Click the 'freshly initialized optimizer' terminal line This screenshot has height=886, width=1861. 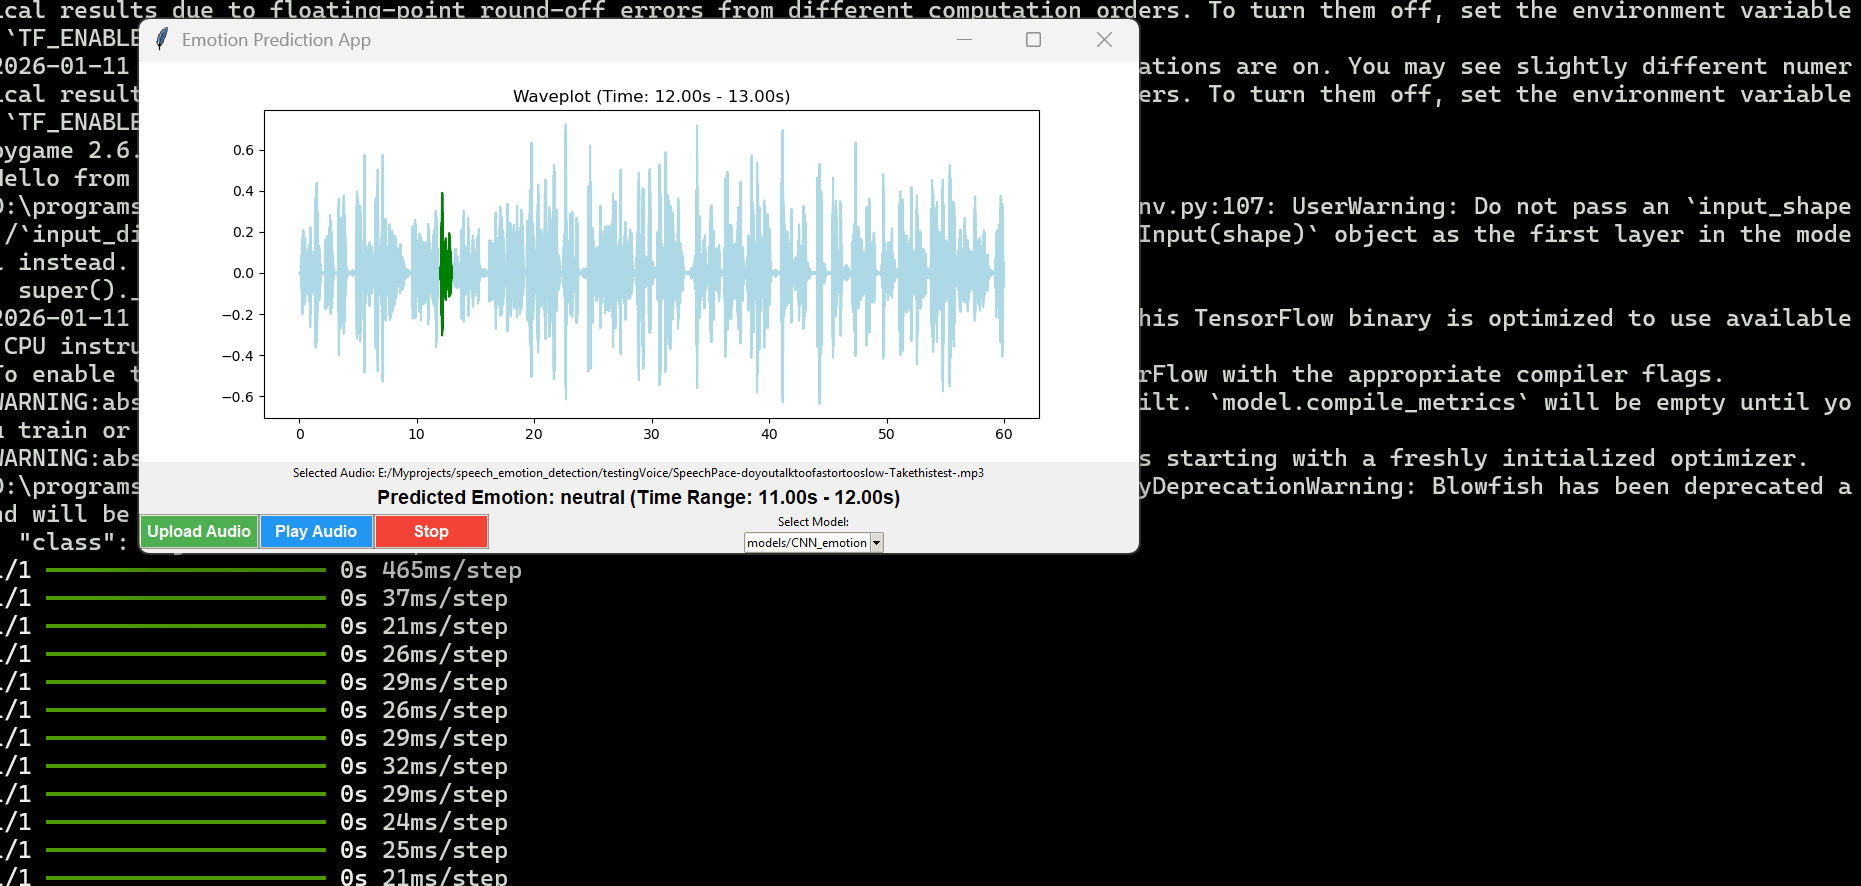click(1472, 458)
